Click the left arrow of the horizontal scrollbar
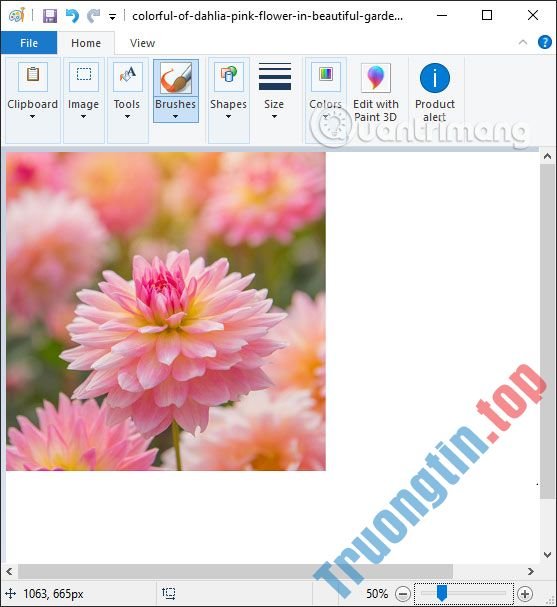 click(x=9, y=571)
